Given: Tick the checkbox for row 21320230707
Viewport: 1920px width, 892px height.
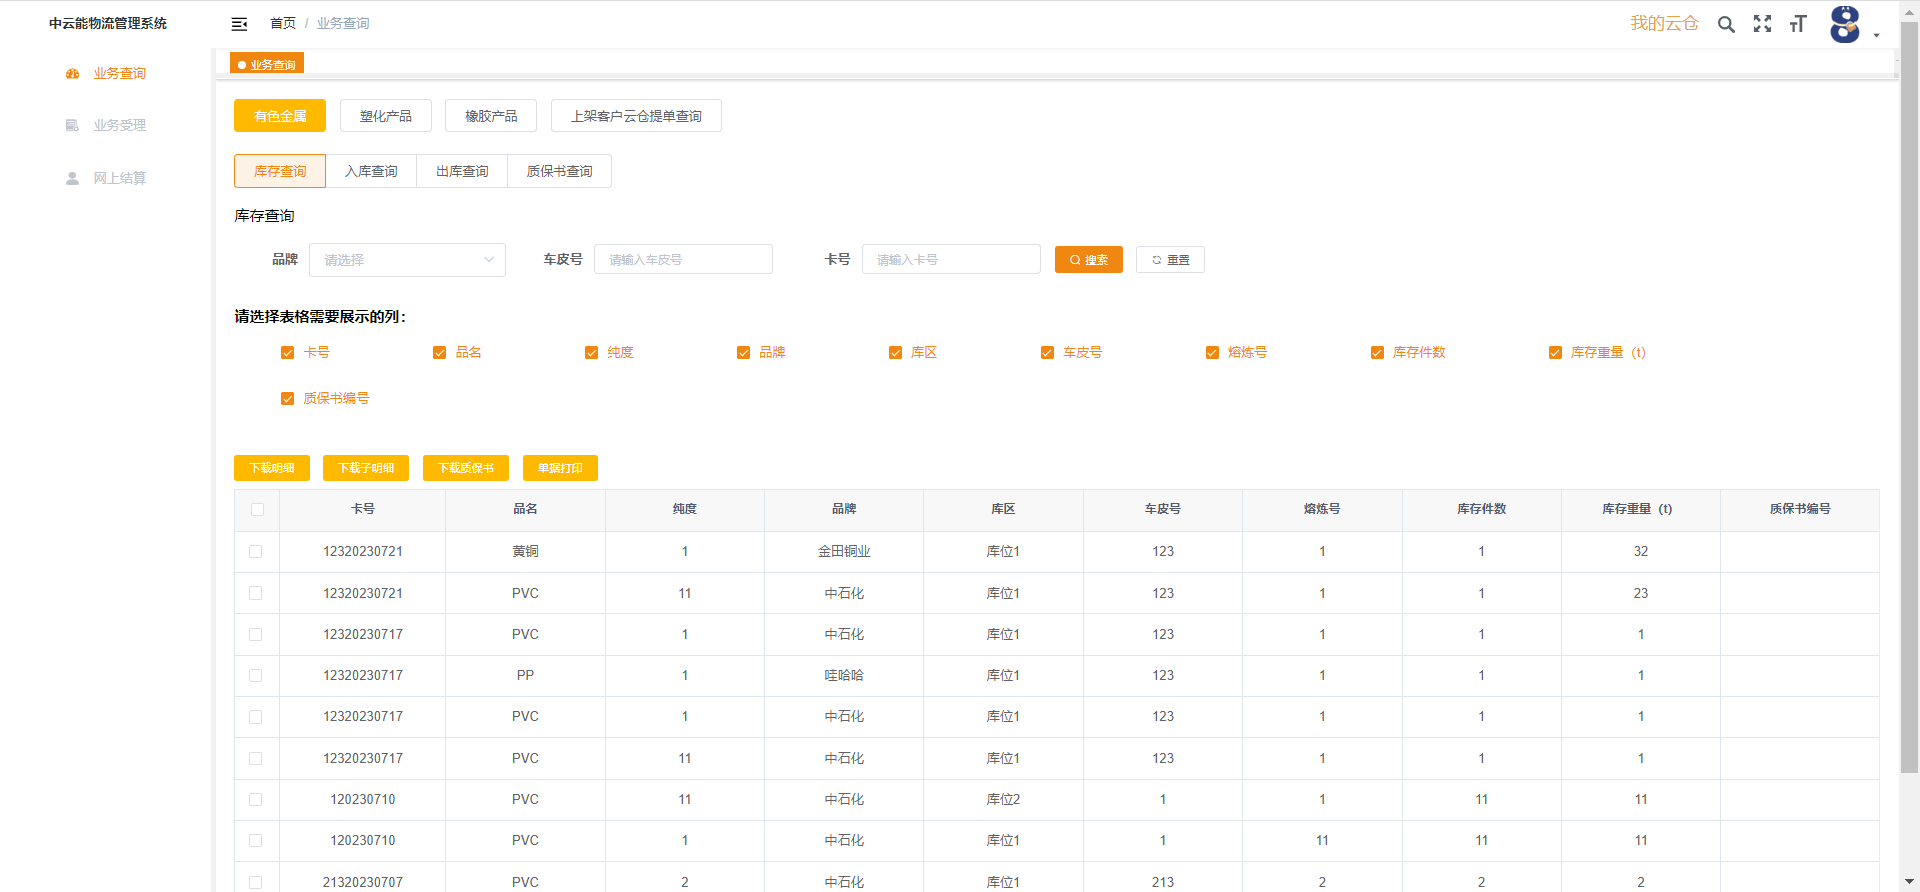Looking at the screenshot, I should coord(256,883).
